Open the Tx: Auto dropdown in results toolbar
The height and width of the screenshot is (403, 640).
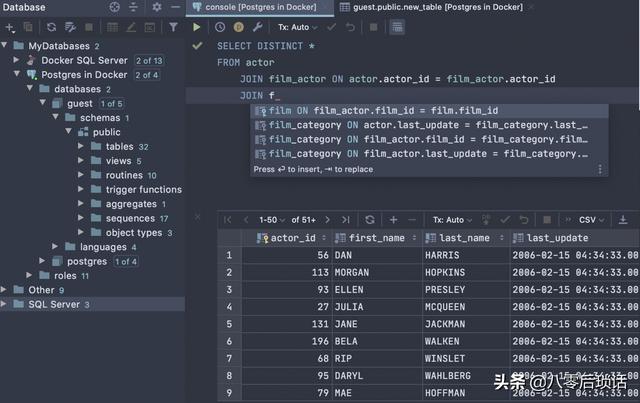453,220
